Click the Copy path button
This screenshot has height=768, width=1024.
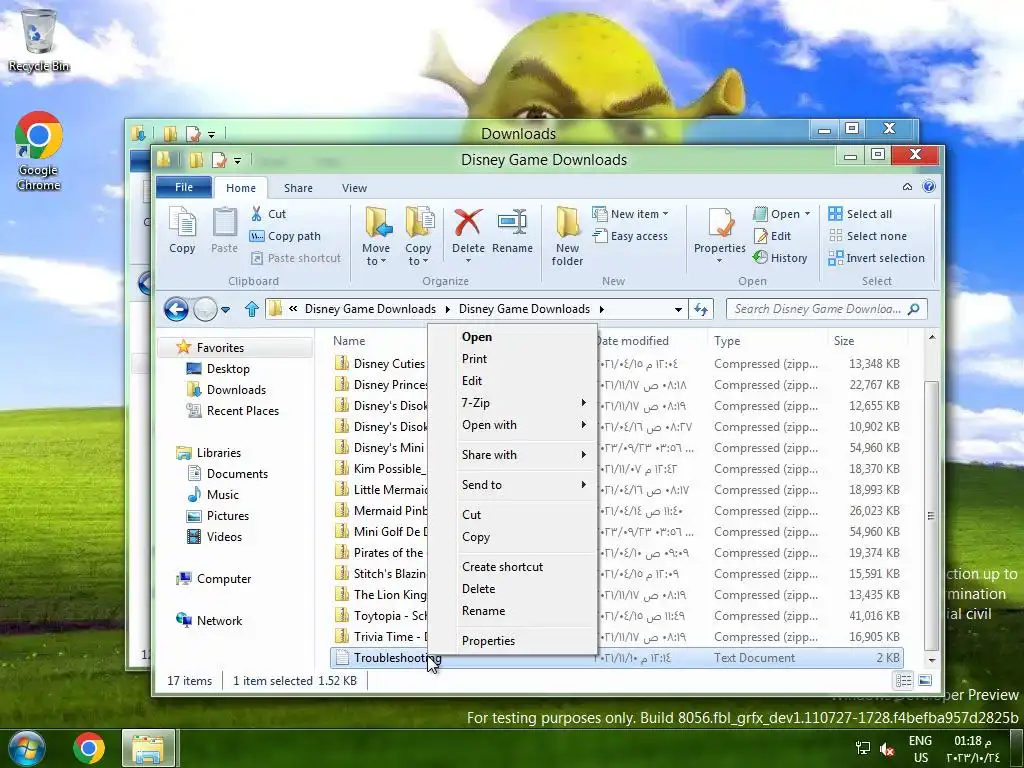tap(286, 236)
